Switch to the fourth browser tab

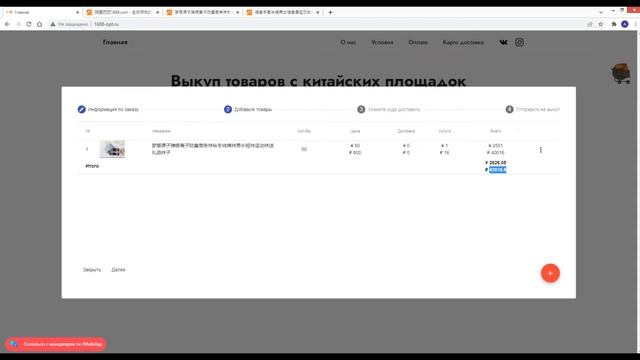point(282,12)
